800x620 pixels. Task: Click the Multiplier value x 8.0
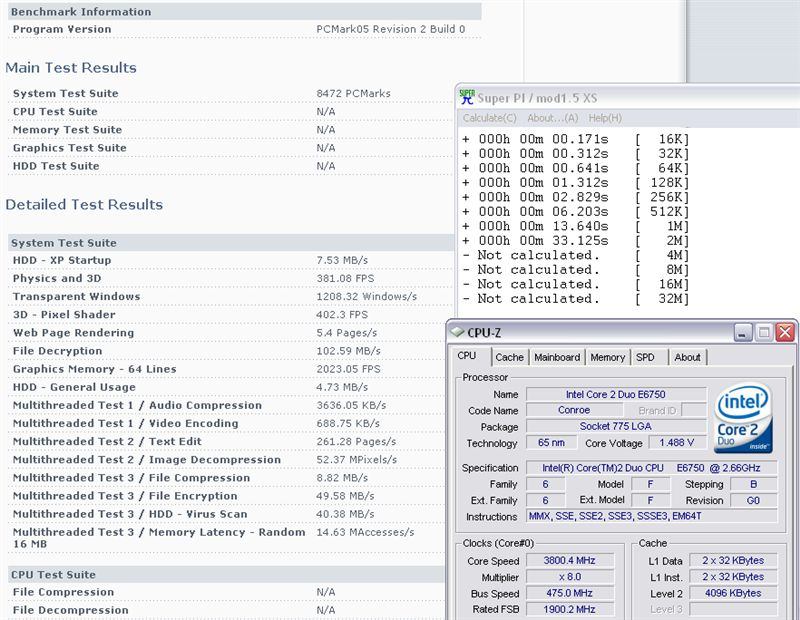(x=569, y=577)
